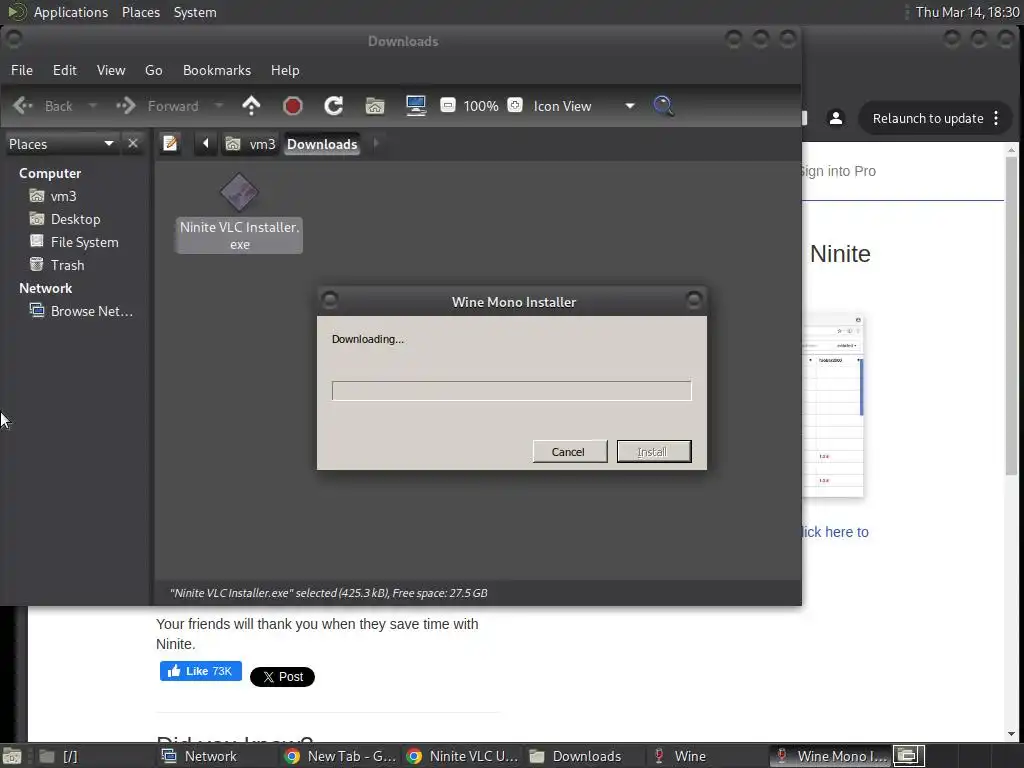Open the System menu in top panel
The height and width of the screenshot is (768, 1024).
pos(195,12)
